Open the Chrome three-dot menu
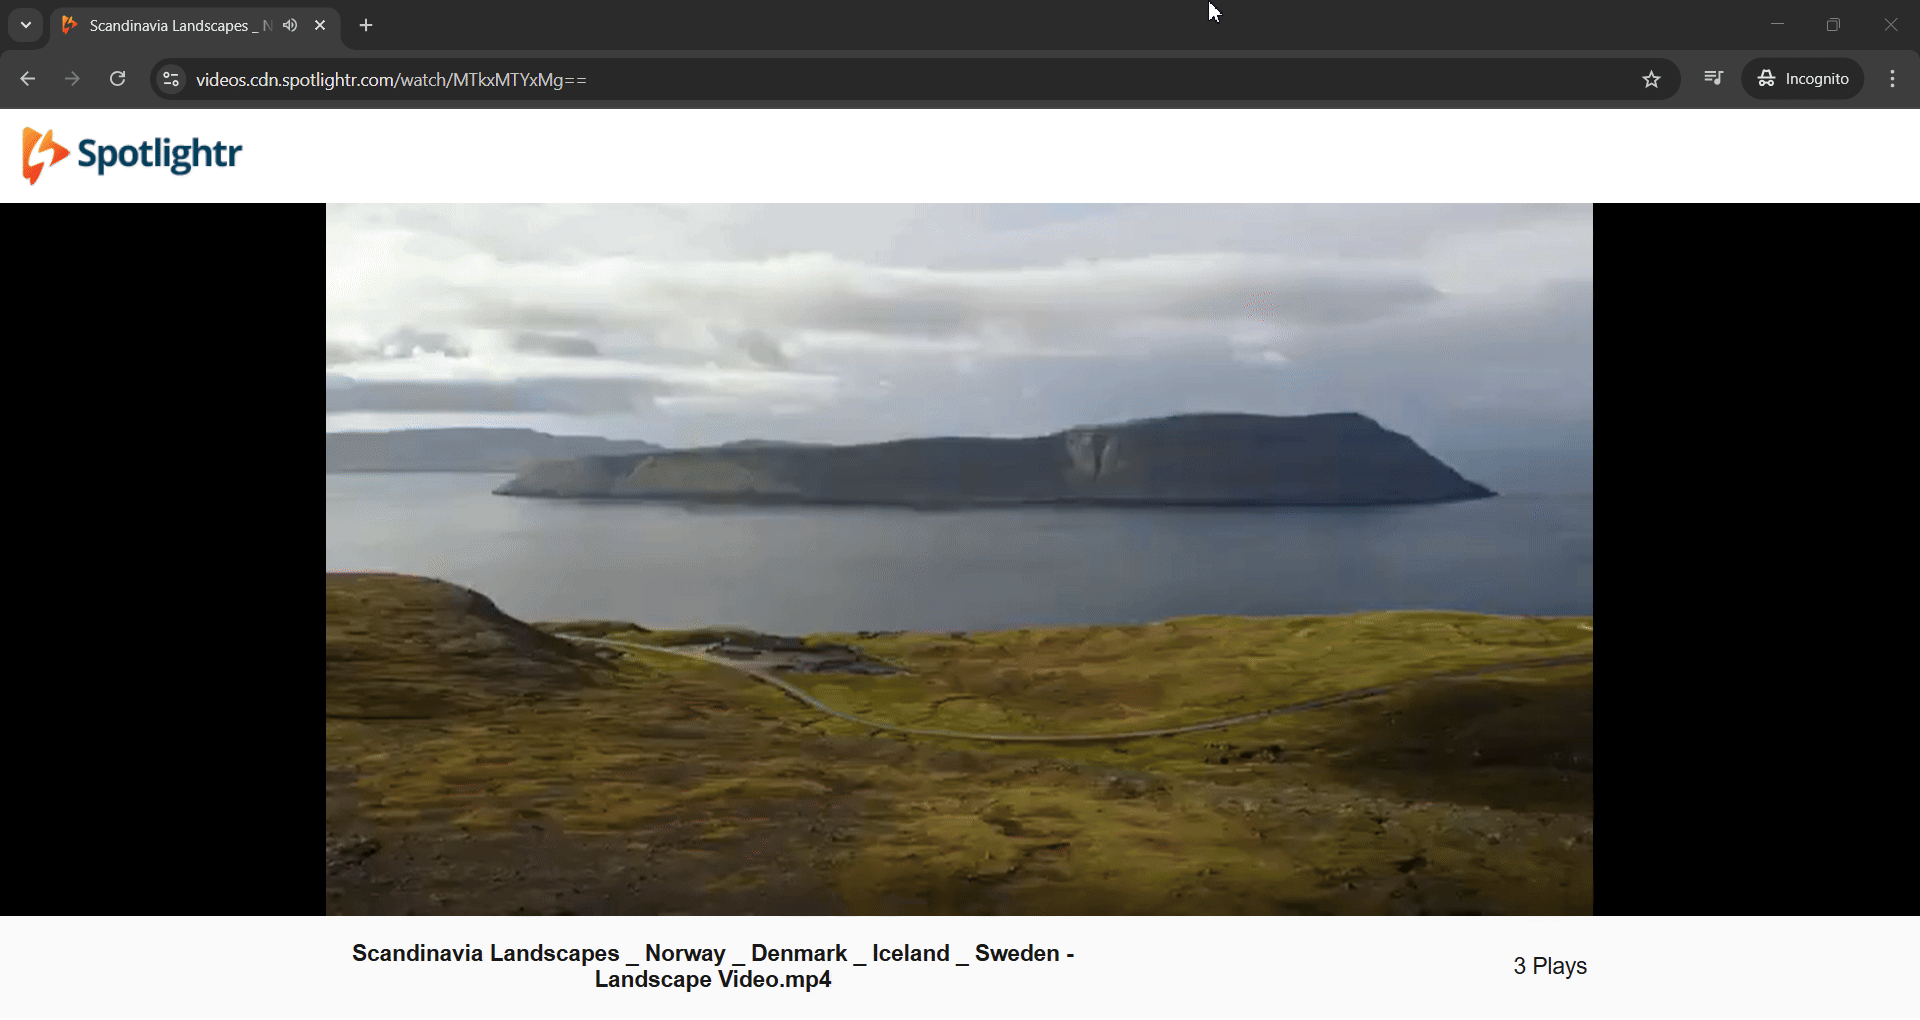Viewport: 1920px width, 1020px height. [1892, 78]
